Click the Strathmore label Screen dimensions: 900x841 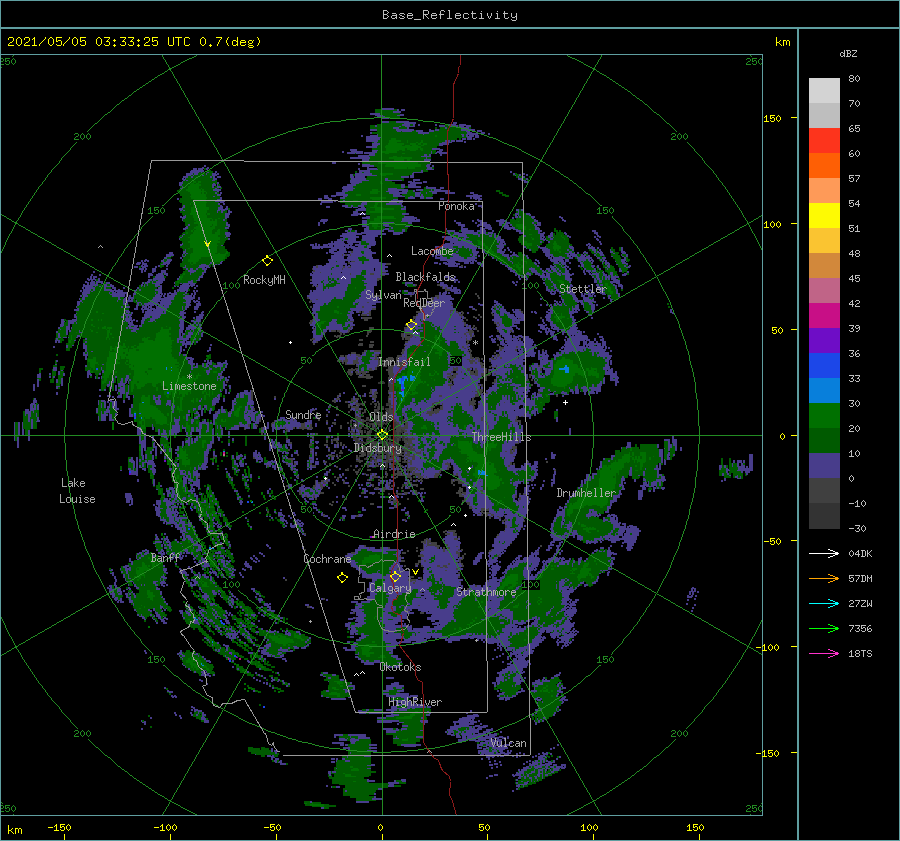pos(486,592)
